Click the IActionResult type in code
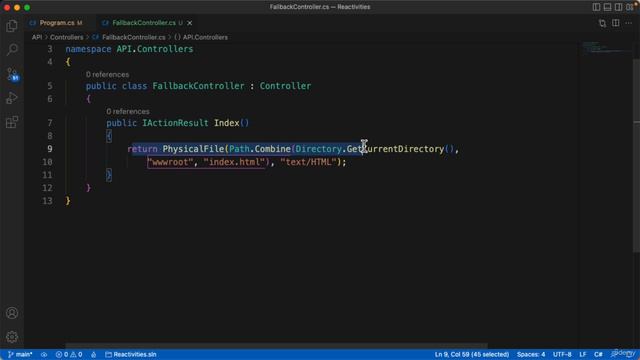Image resolution: width=640 pixels, height=360 pixels. point(175,123)
